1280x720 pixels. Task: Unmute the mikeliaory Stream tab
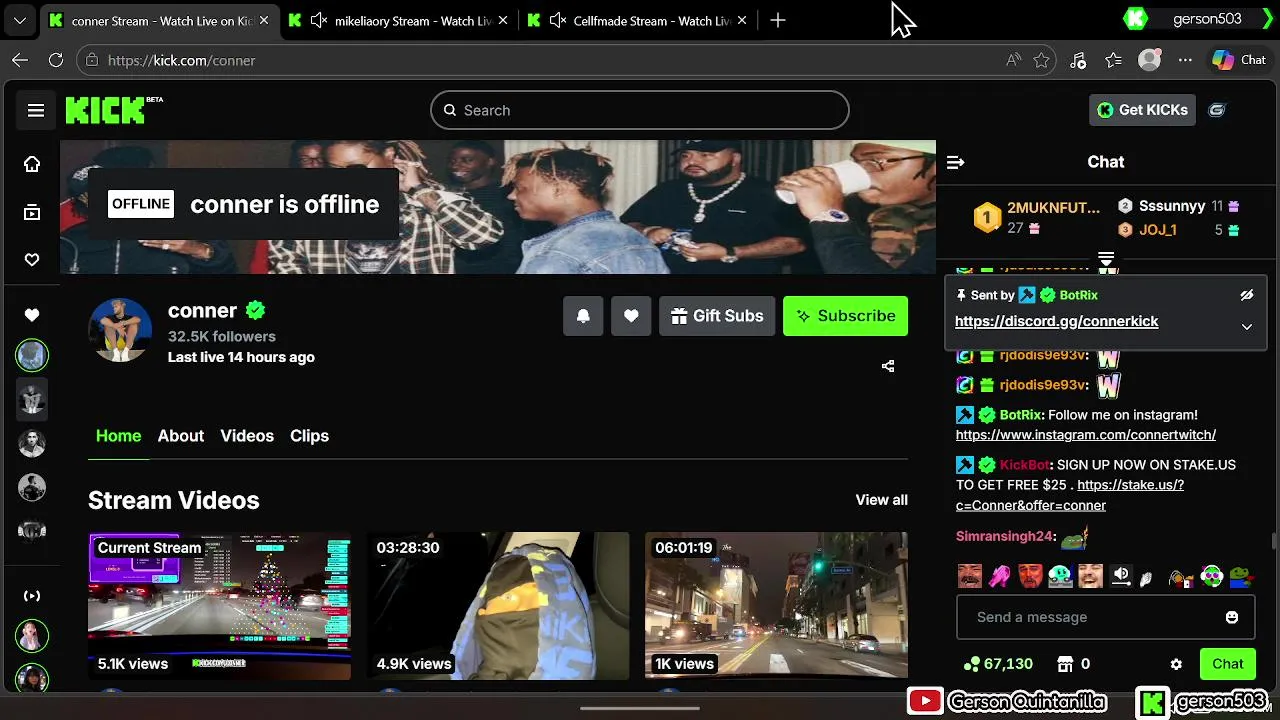click(x=319, y=20)
